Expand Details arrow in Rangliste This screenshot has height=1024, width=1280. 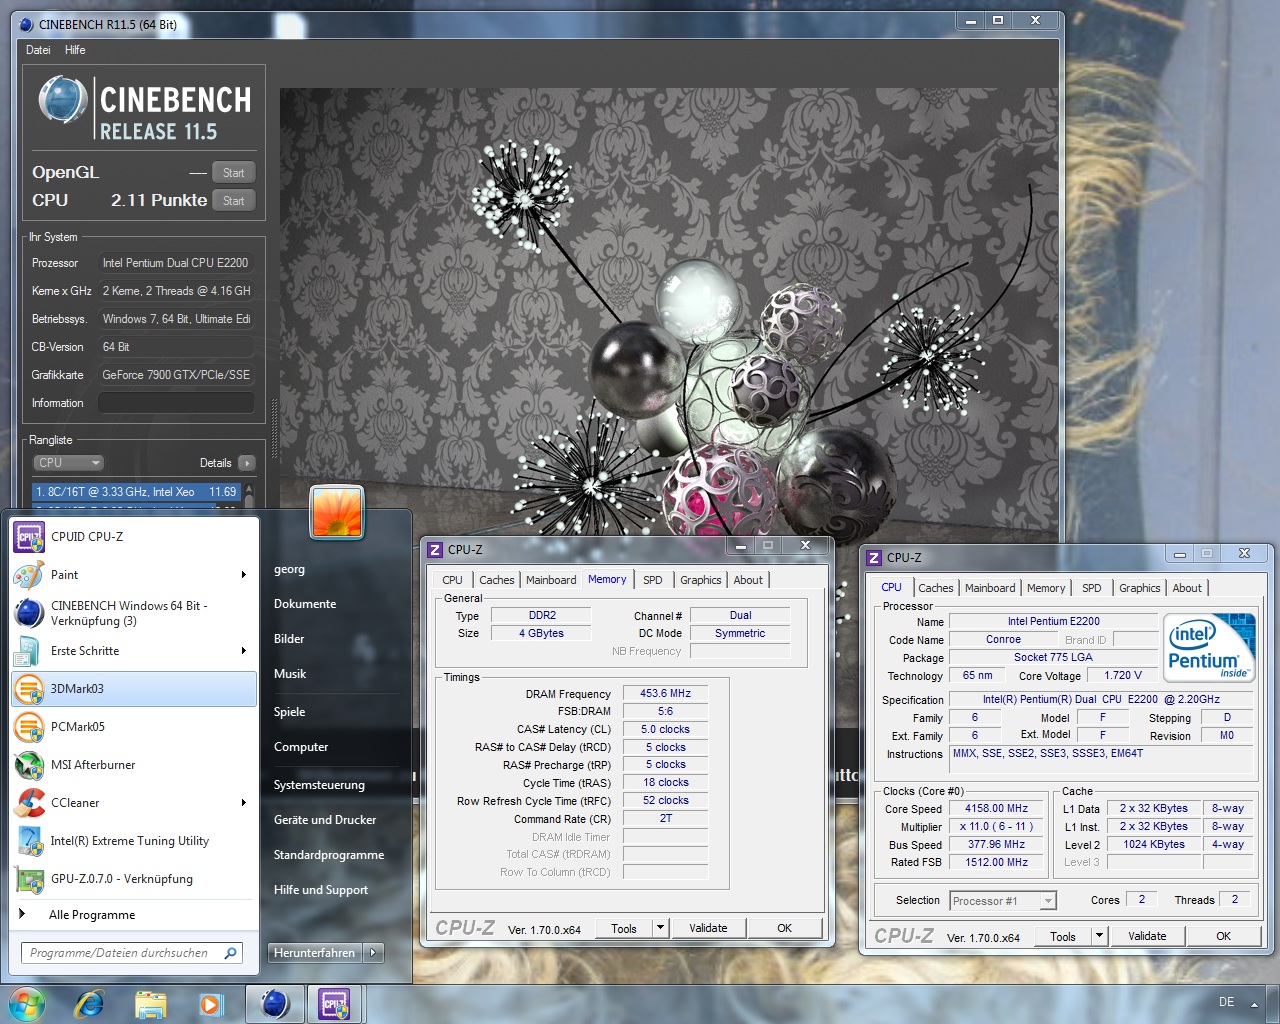click(x=247, y=463)
